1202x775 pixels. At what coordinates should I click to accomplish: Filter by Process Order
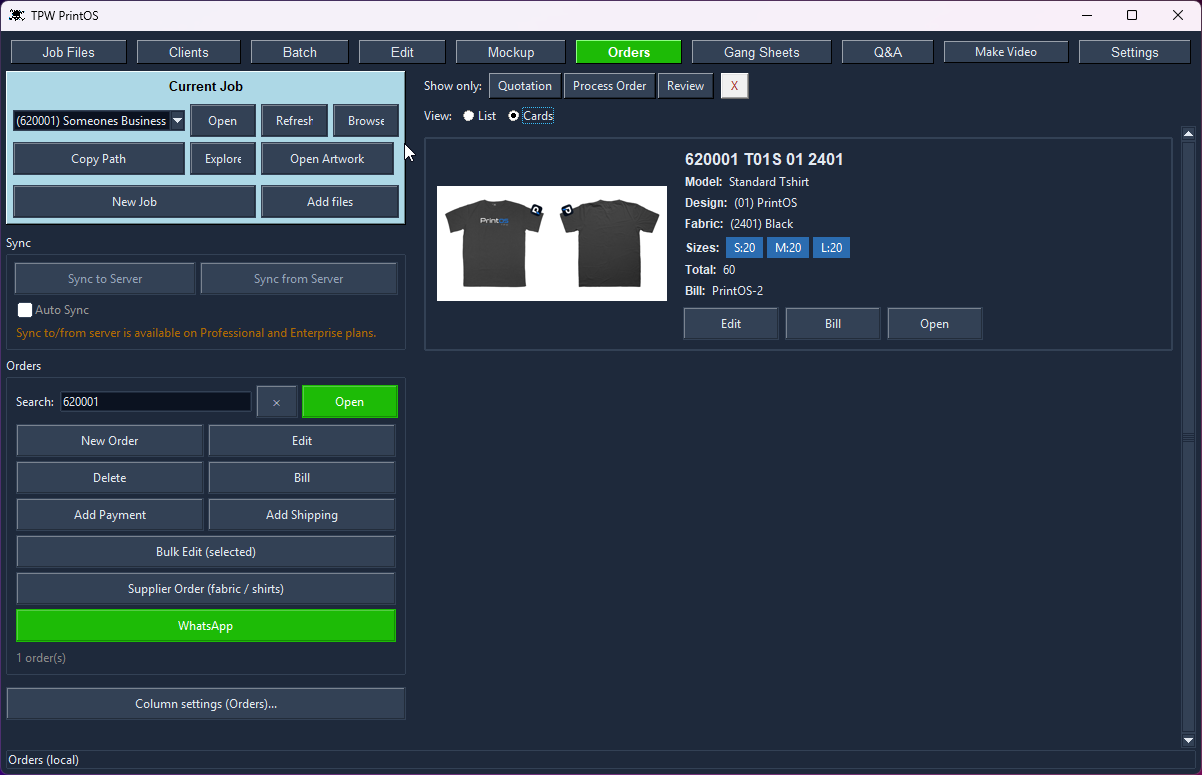pos(609,86)
